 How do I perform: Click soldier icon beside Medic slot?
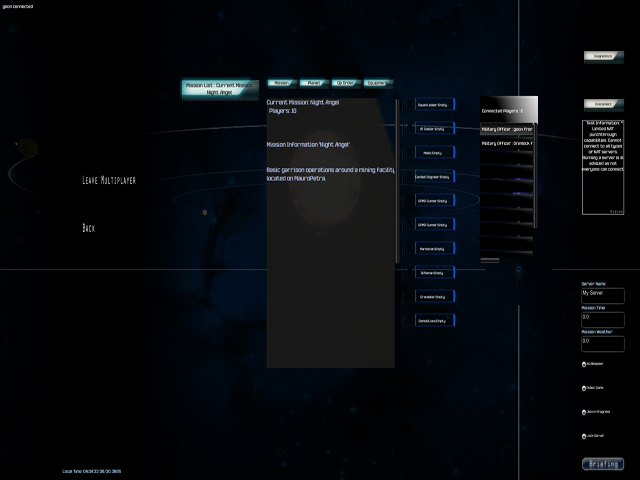(409, 153)
